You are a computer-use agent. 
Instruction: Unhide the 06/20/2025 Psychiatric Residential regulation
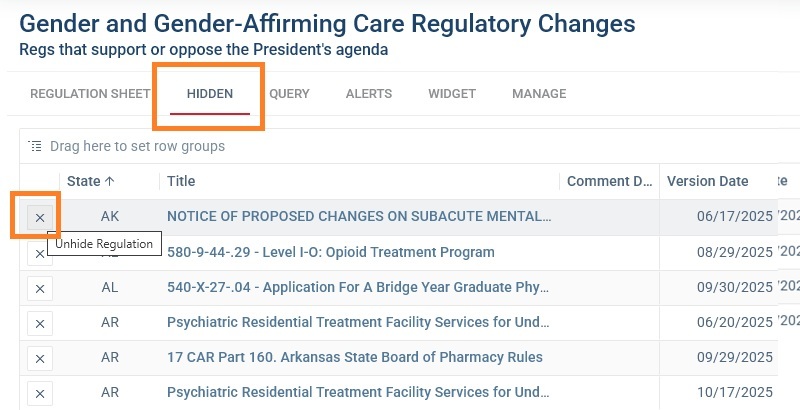coord(40,323)
